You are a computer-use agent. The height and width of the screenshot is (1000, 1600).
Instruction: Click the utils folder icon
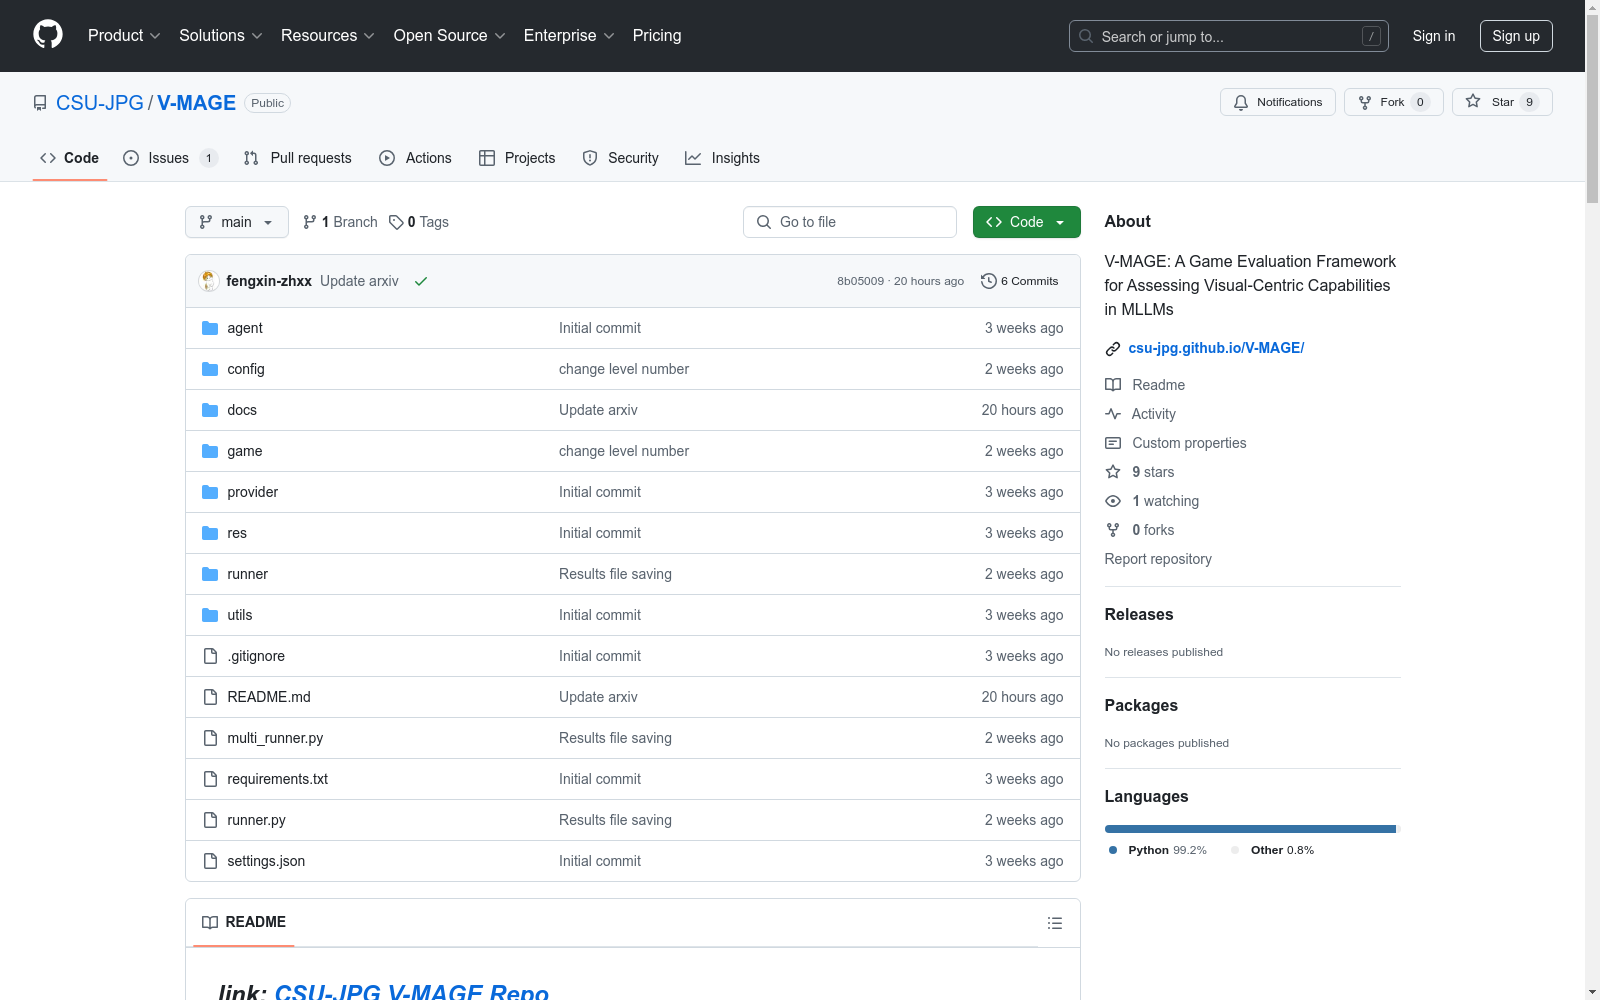[210, 615]
